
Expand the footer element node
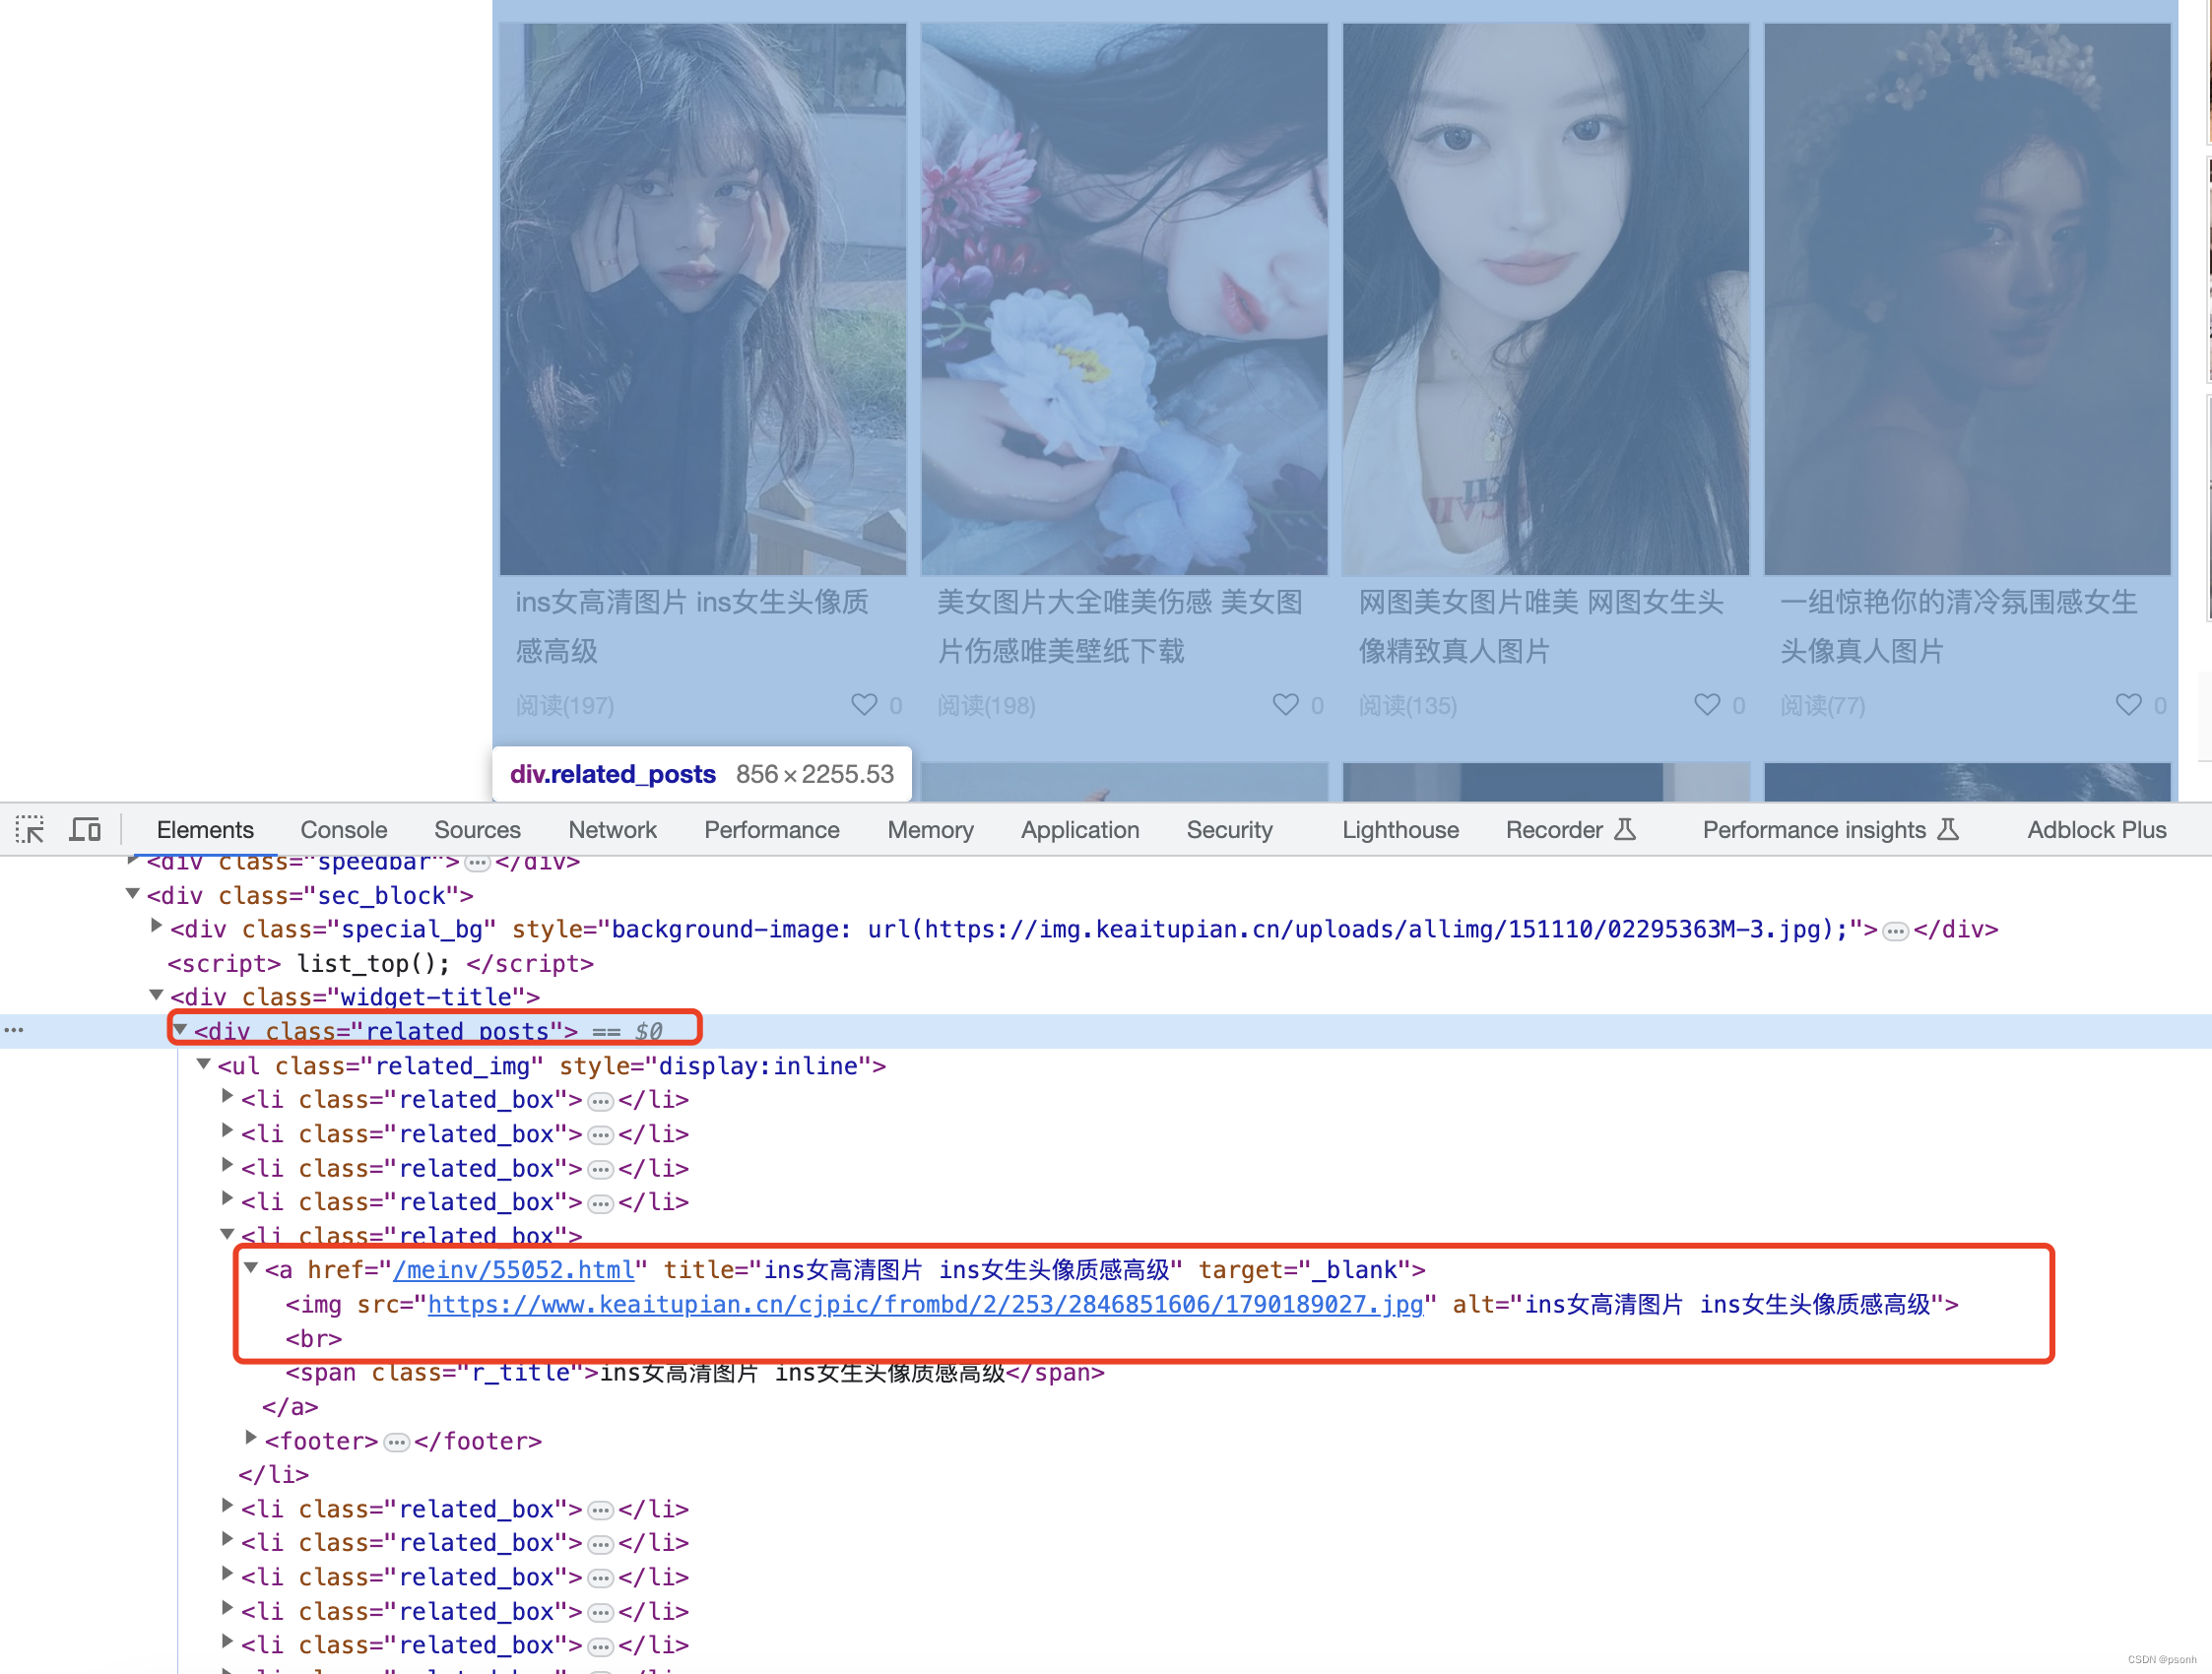click(251, 1438)
